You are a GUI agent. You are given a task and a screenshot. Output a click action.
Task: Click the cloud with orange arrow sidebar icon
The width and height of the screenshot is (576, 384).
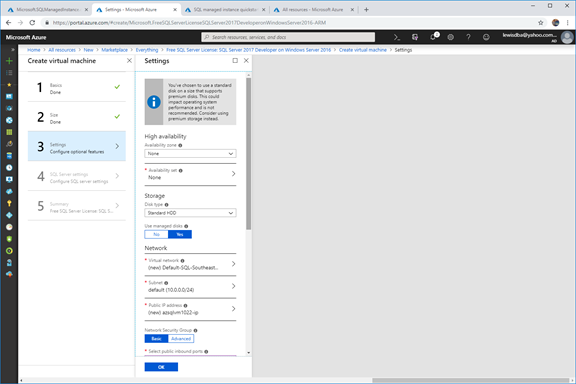[9, 274]
